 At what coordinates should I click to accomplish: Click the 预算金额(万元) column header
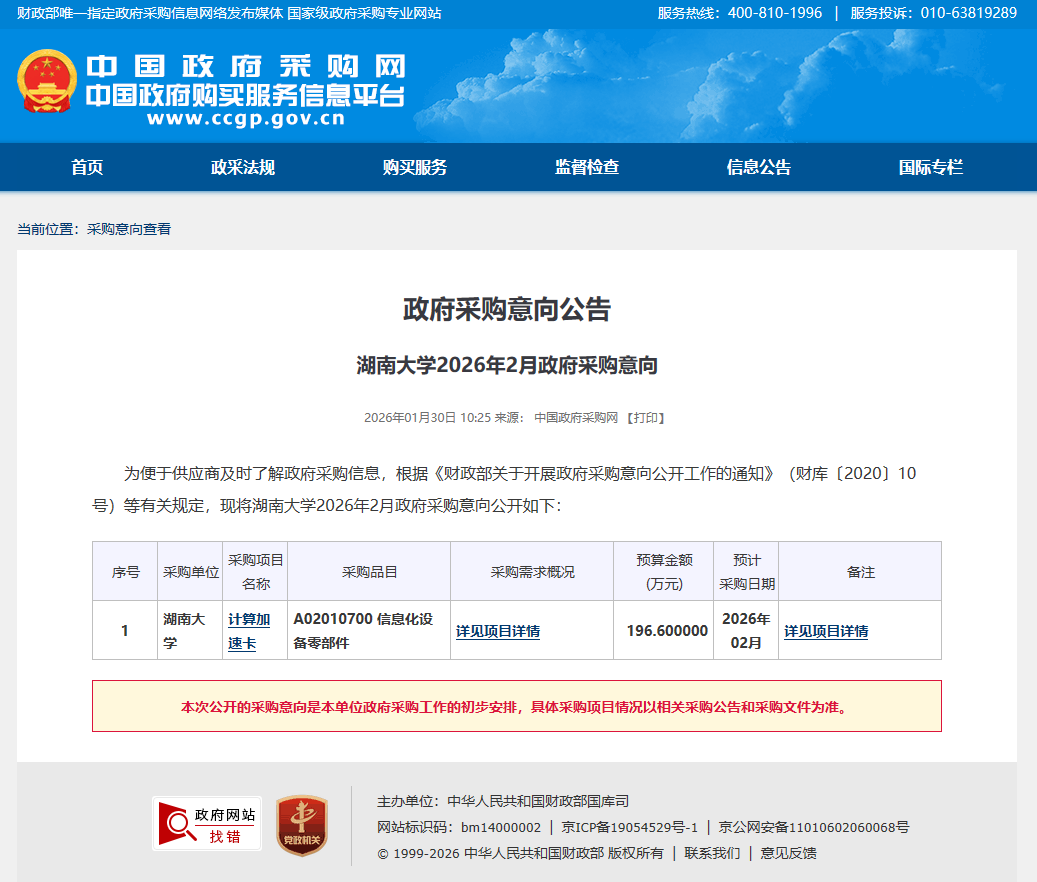pyautogui.click(x=664, y=572)
